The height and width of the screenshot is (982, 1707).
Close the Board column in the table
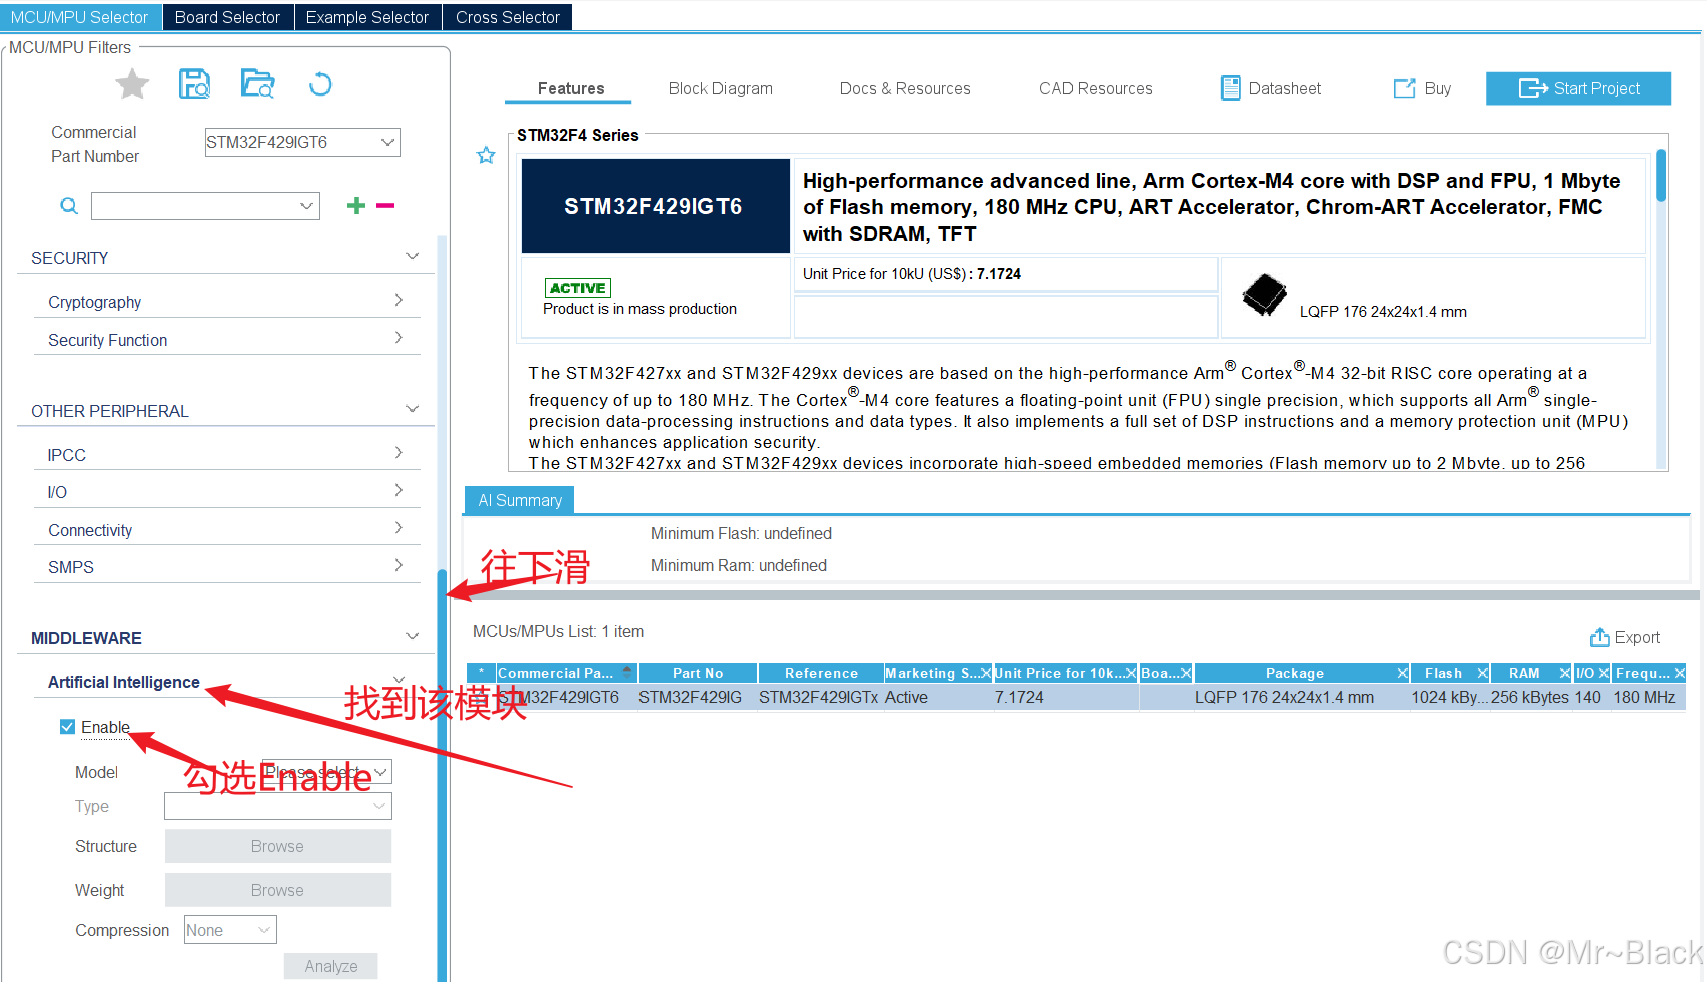point(1186,673)
